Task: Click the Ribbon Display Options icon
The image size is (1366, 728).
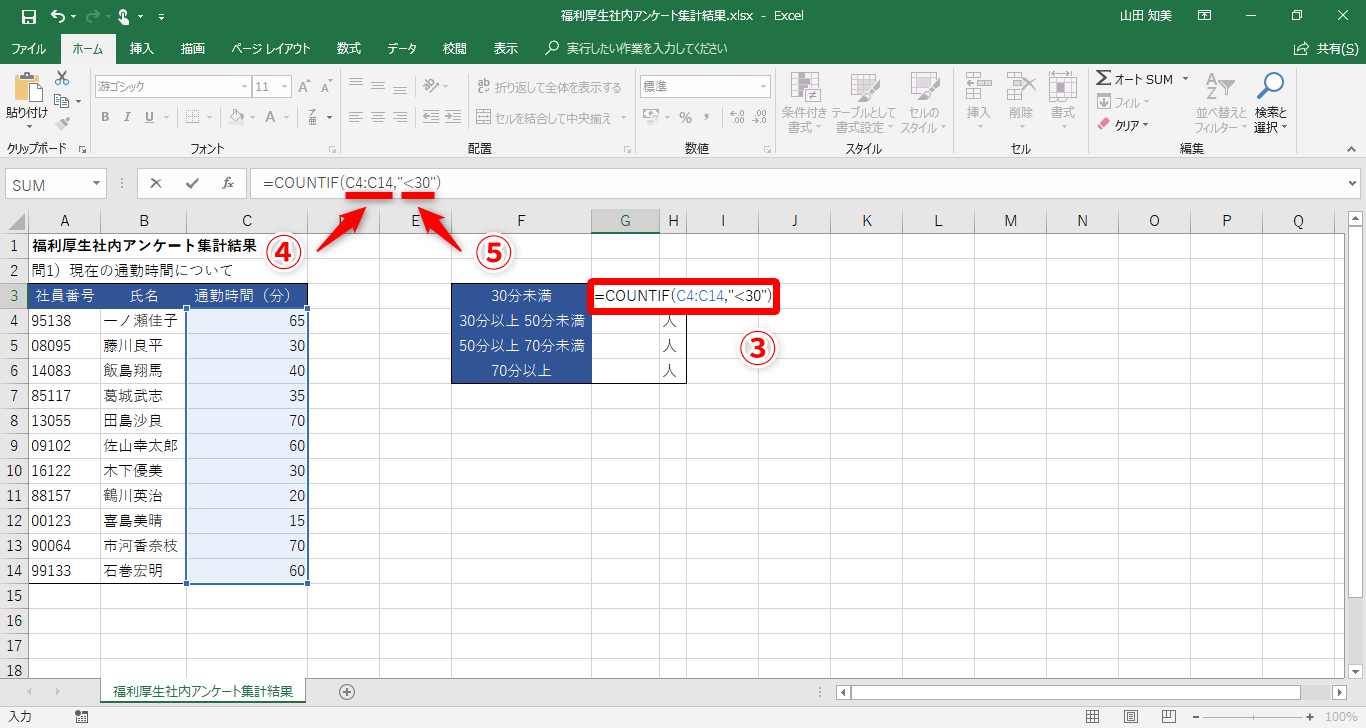Action: click(1205, 16)
